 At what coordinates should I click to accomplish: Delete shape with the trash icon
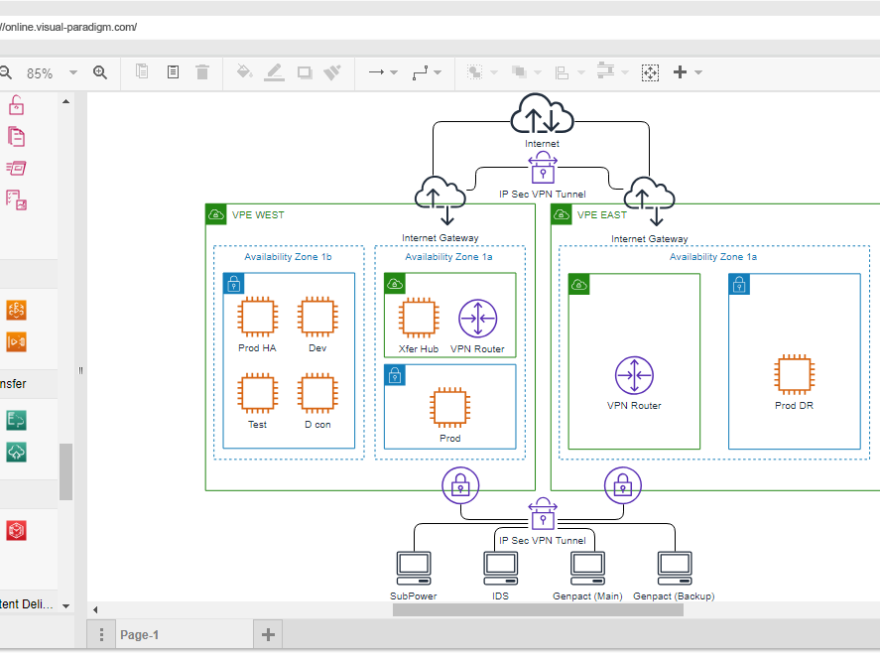(x=202, y=72)
